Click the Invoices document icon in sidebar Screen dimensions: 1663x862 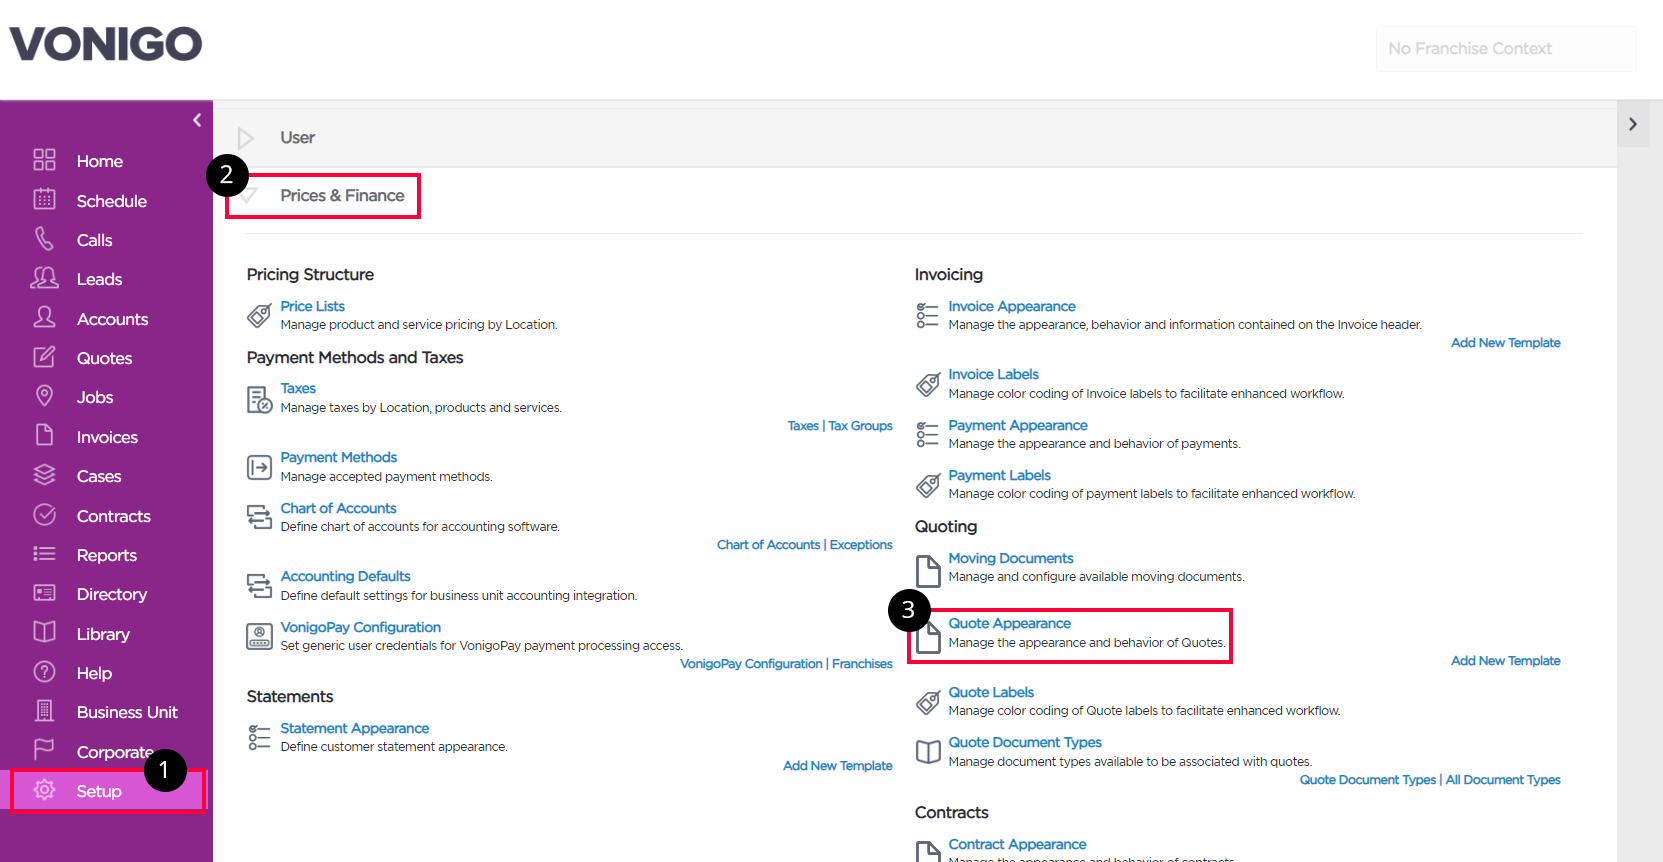[x=44, y=435]
